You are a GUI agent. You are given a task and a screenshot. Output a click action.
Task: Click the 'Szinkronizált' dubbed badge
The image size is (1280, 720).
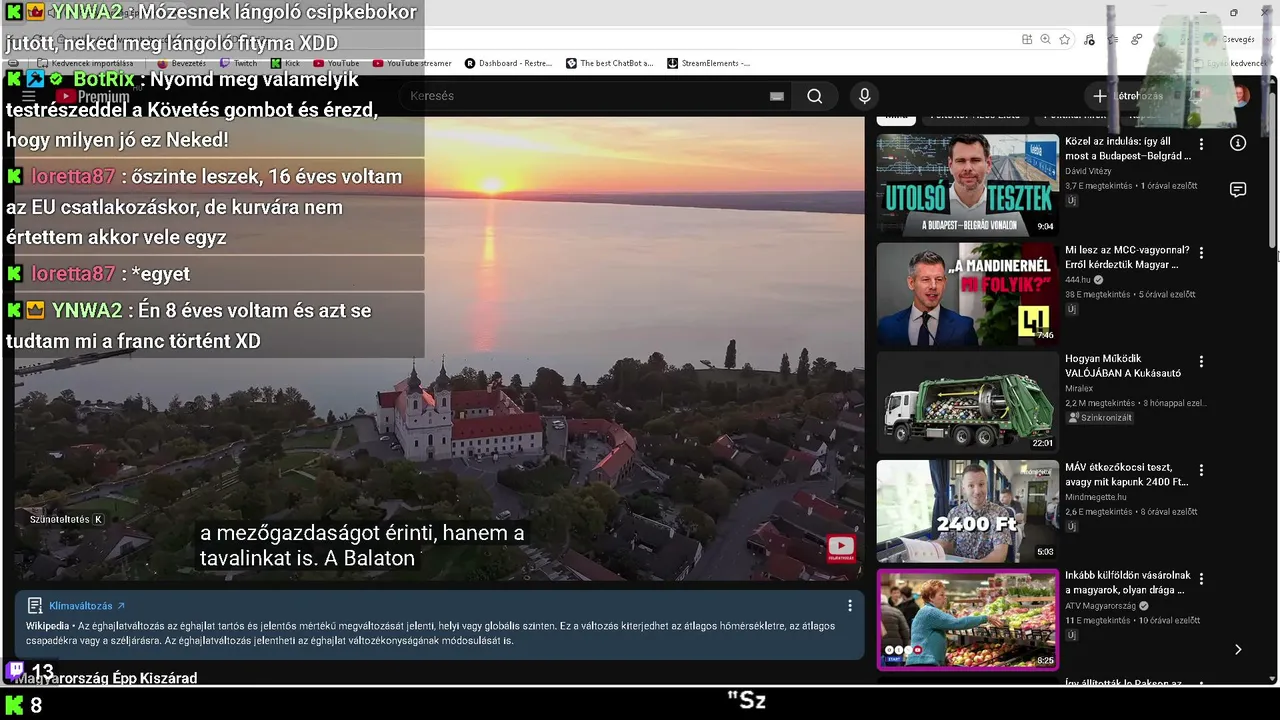[1100, 418]
